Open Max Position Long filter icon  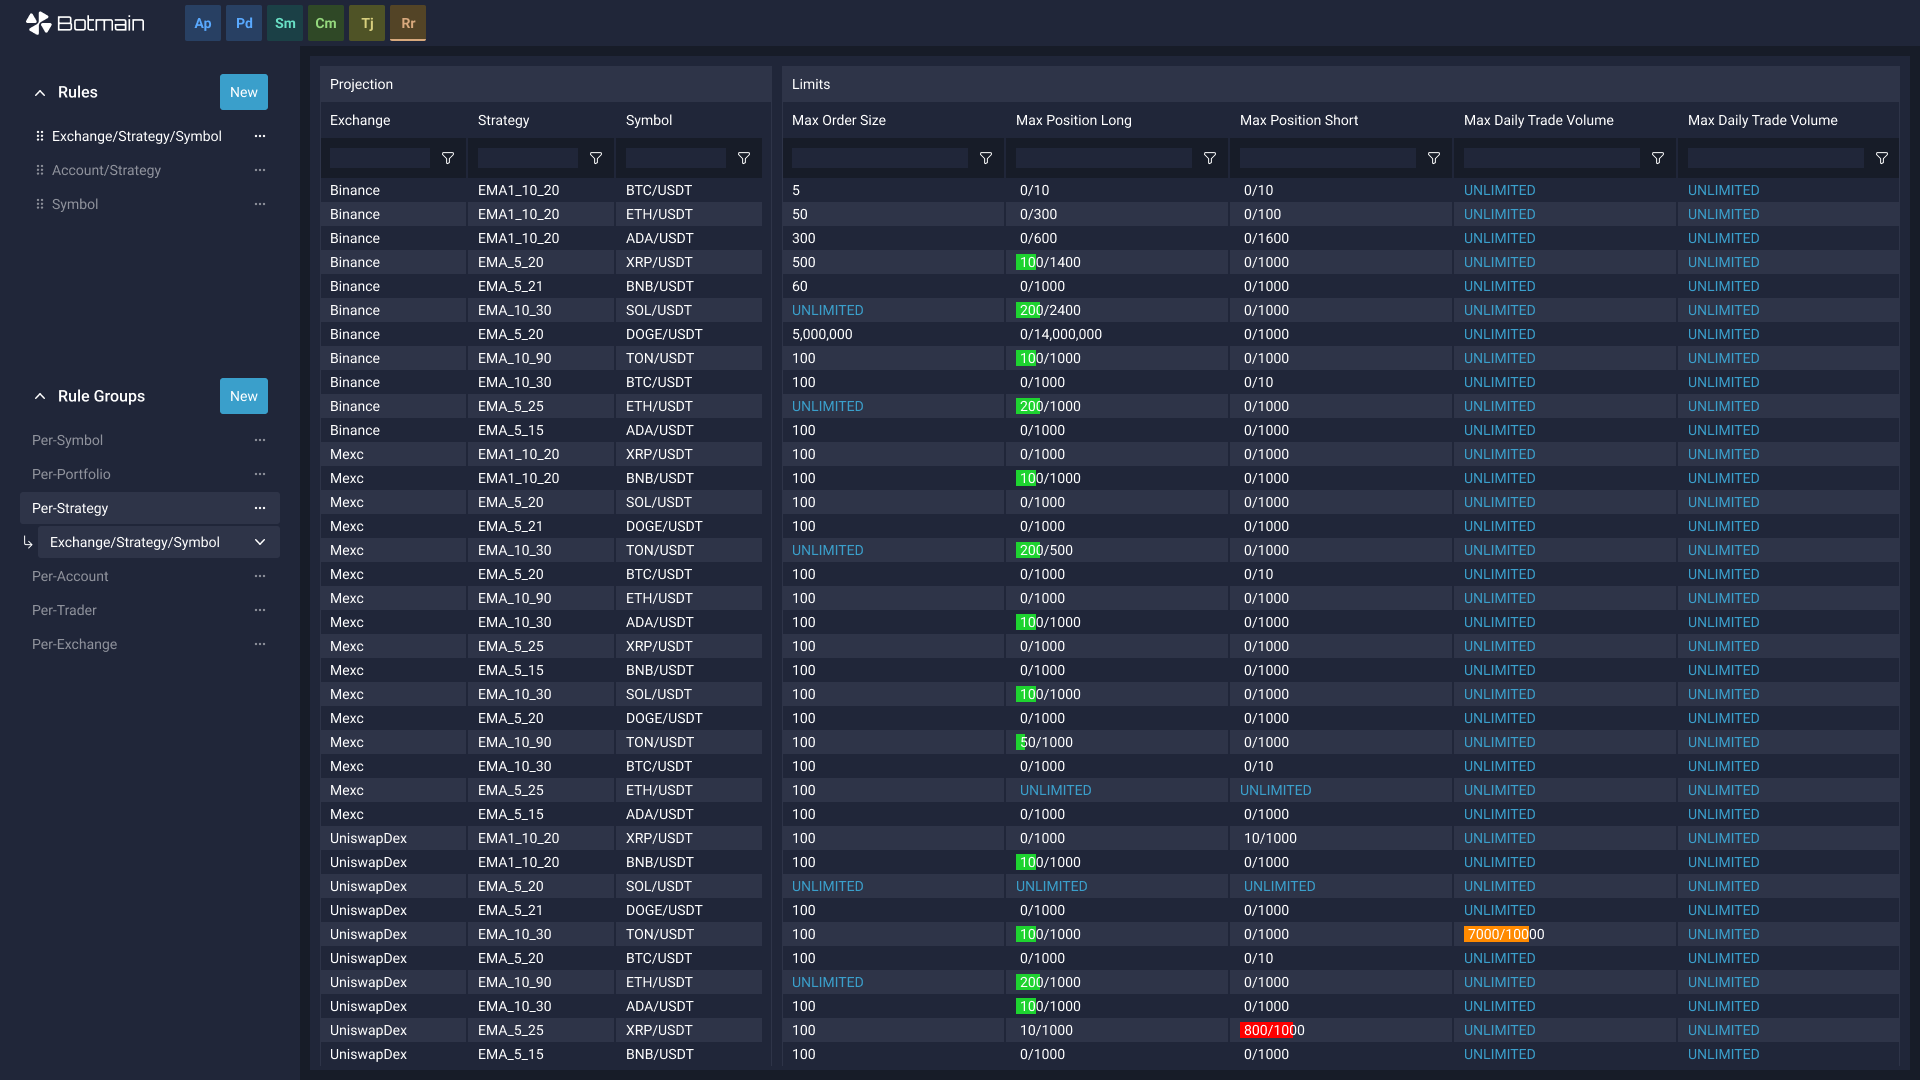1210,158
